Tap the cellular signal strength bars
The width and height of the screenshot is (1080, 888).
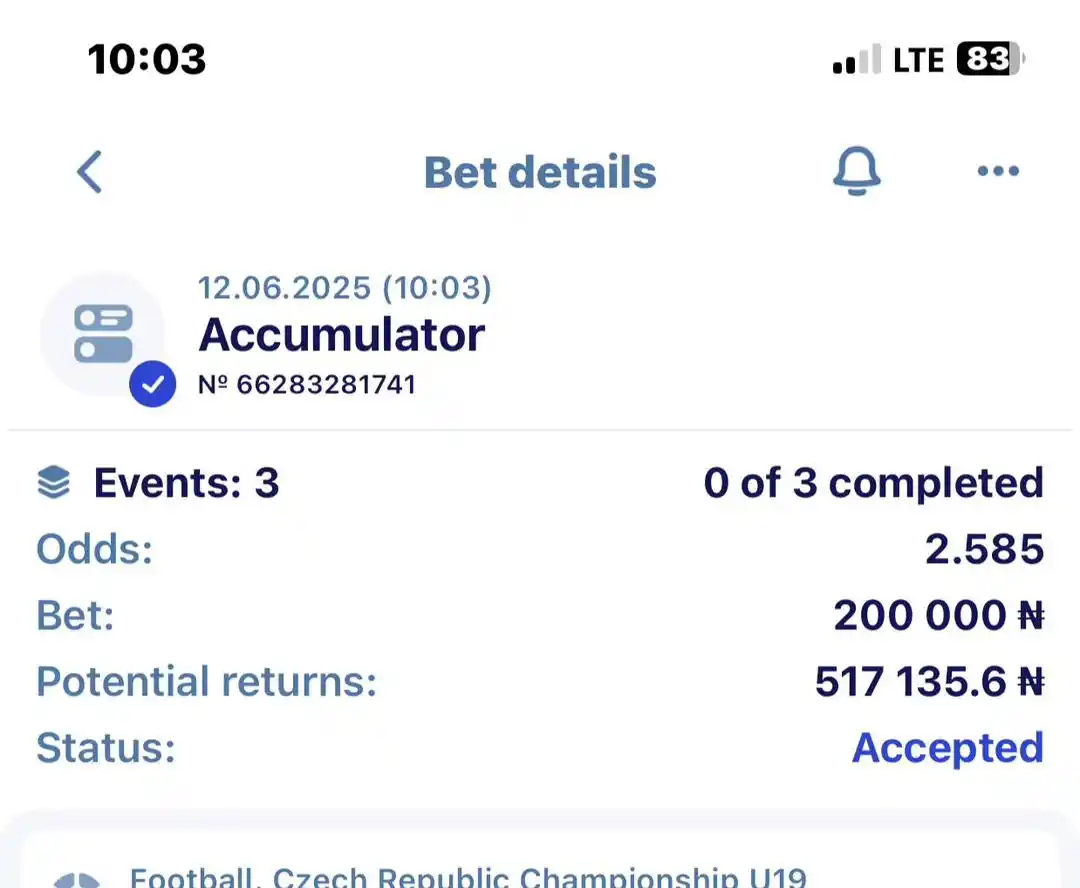(x=856, y=59)
